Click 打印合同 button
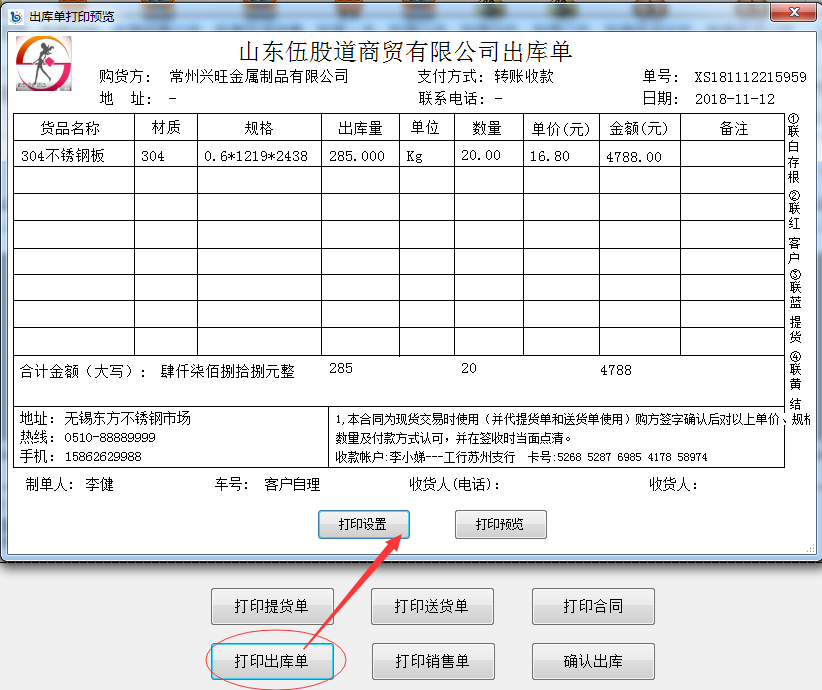The image size is (822, 690). (x=593, y=606)
